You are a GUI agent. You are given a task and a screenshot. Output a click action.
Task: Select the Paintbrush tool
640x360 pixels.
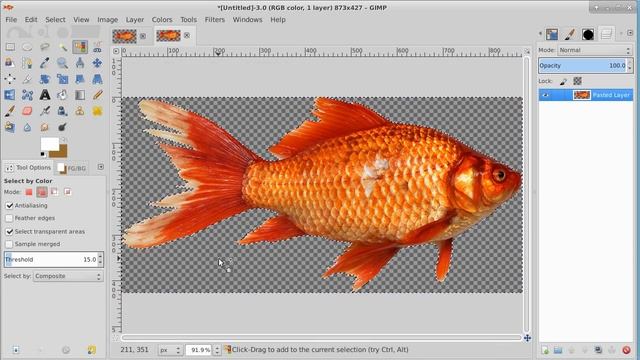(x=10, y=111)
